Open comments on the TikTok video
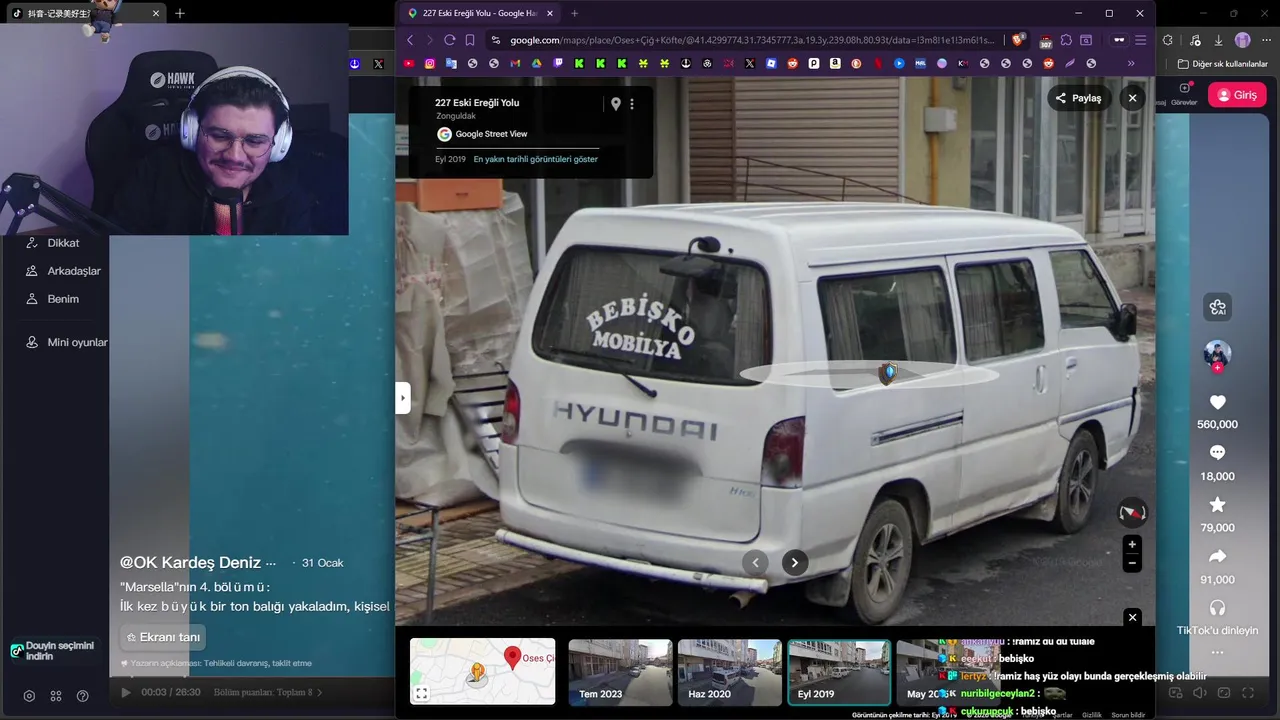 pyautogui.click(x=1217, y=453)
